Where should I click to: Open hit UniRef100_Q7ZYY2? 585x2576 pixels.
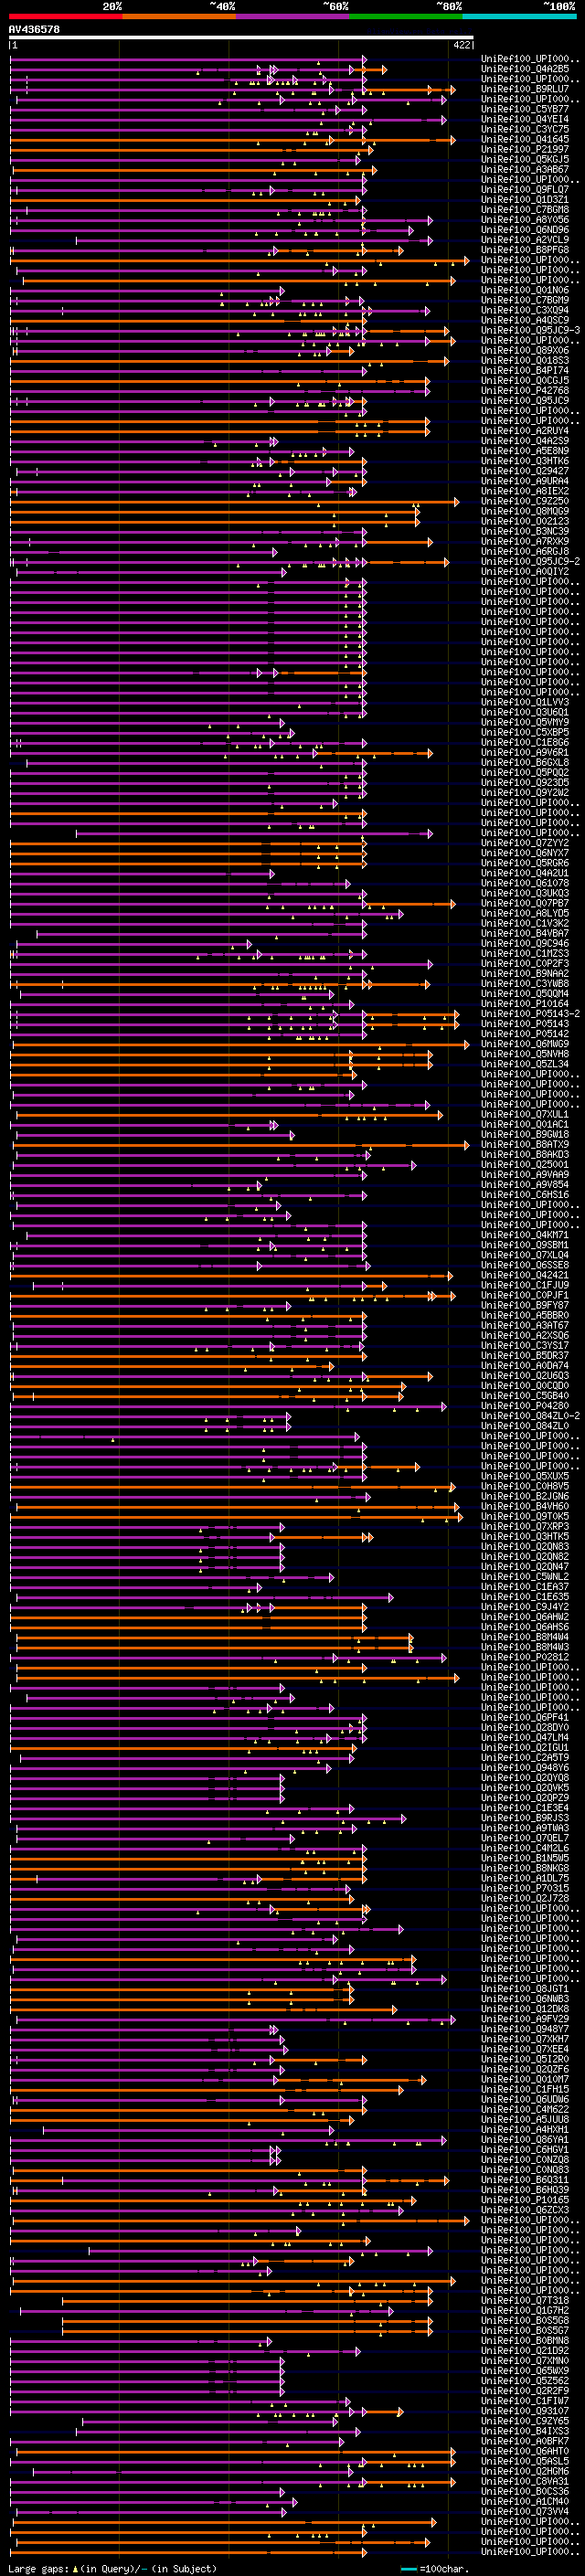point(524,843)
